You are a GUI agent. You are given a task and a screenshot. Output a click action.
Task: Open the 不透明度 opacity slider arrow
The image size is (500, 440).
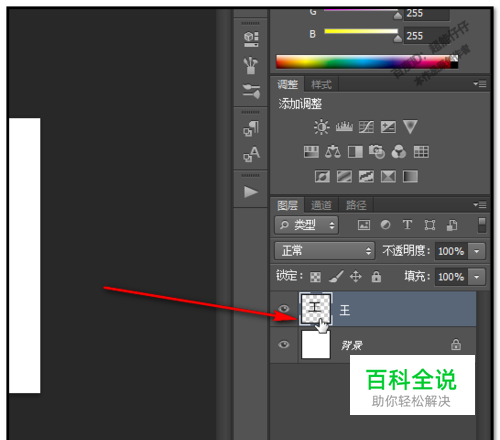tap(477, 251)
